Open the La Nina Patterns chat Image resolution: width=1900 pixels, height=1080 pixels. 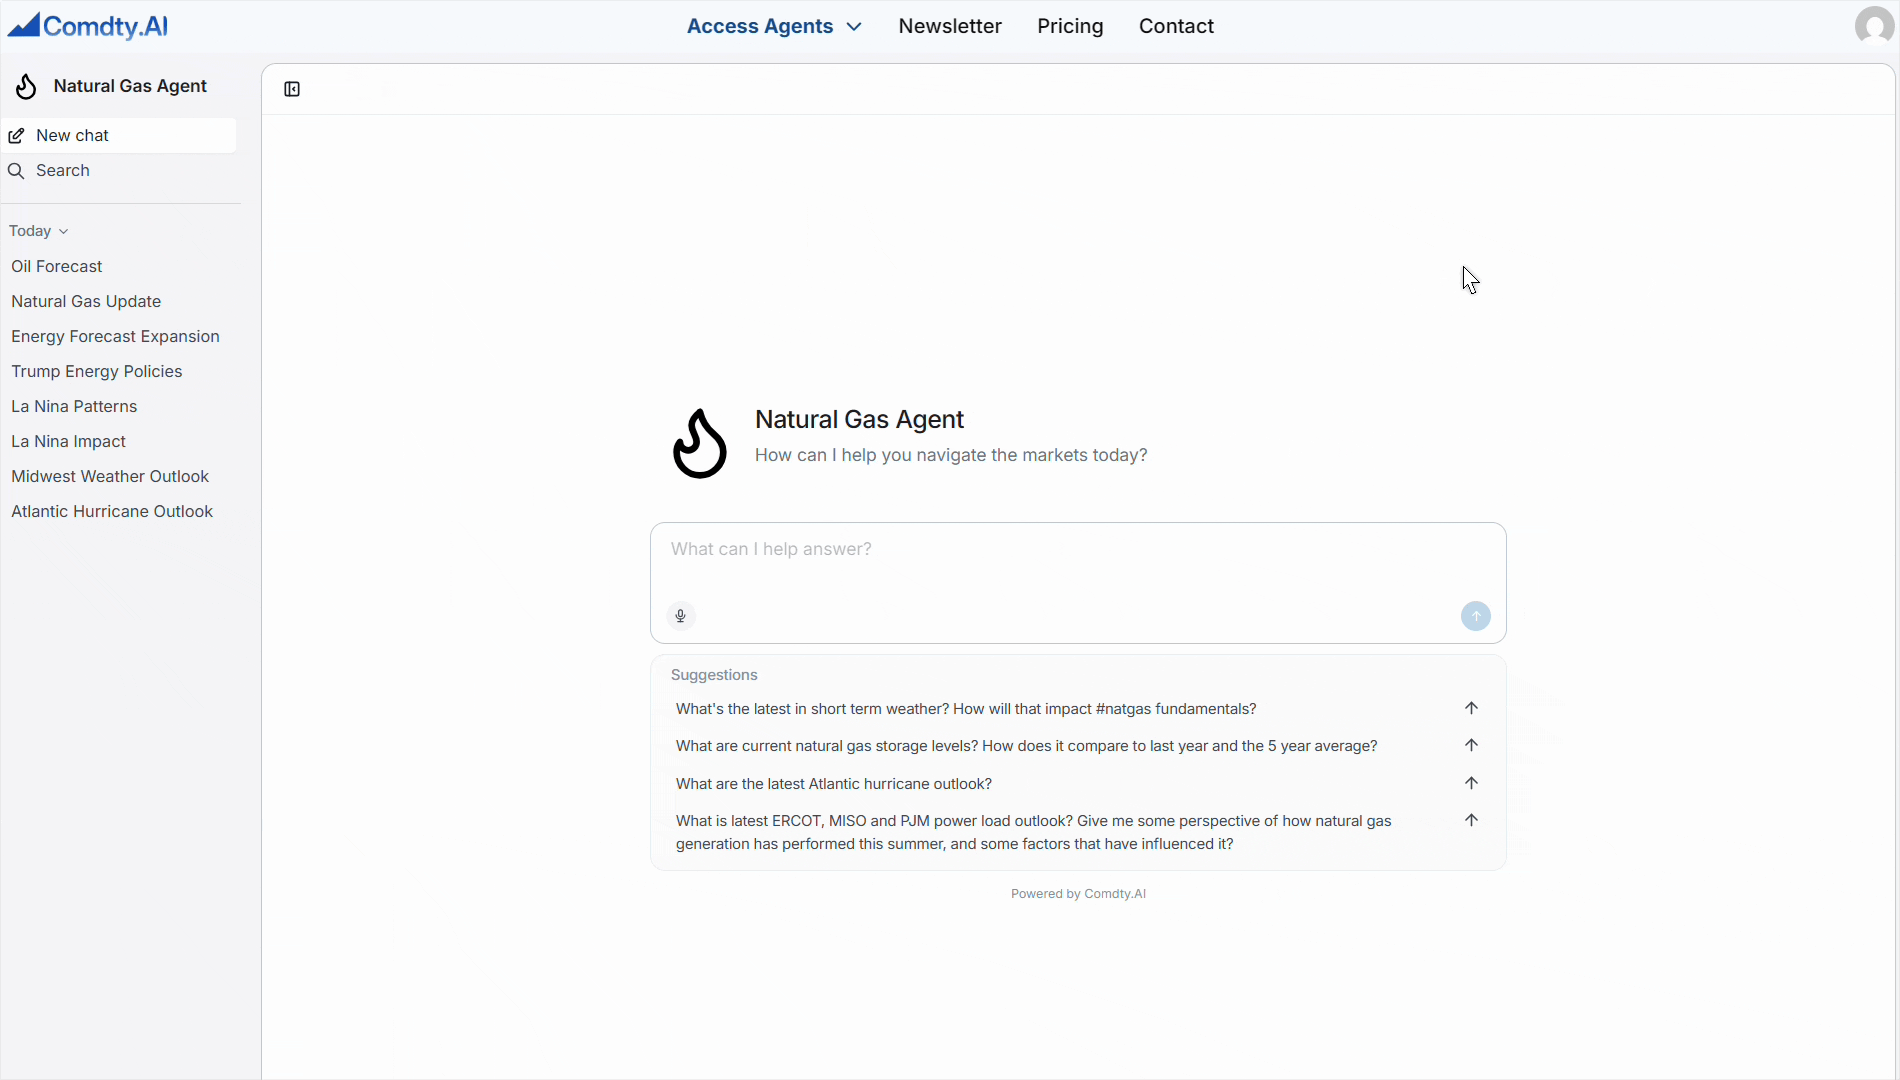tap(74, 407)
